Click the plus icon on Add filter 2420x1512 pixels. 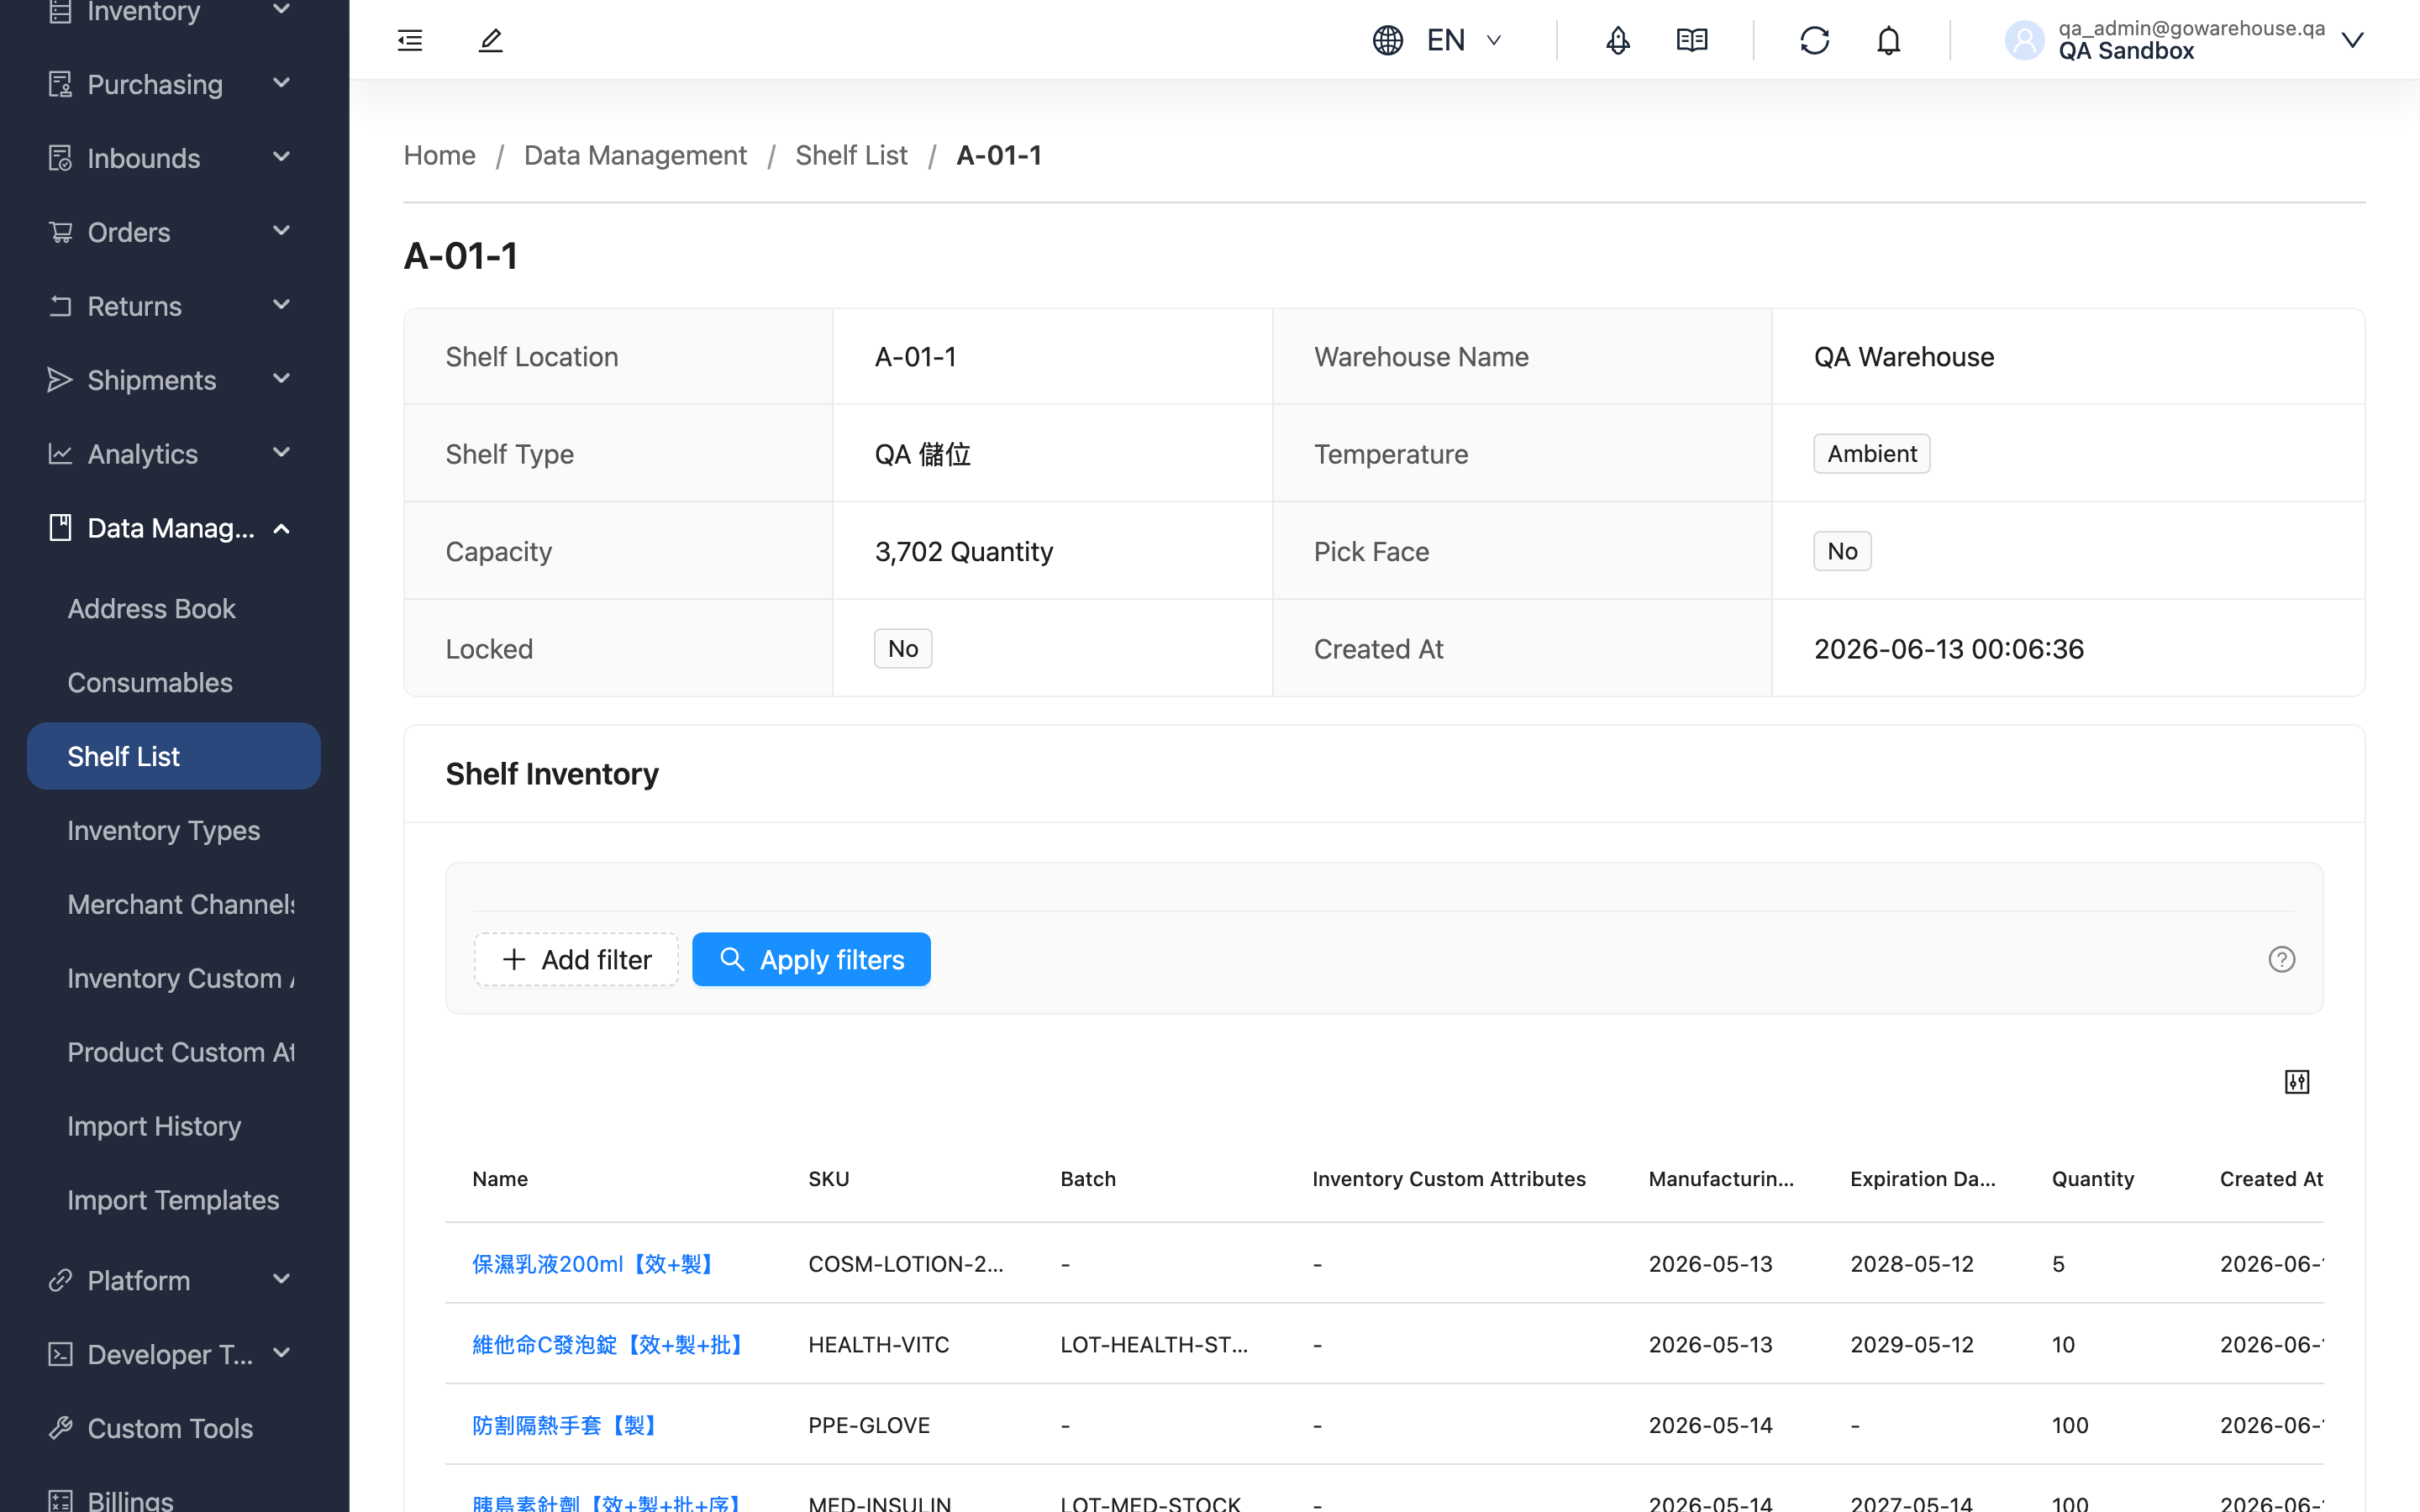pos(514,959)
